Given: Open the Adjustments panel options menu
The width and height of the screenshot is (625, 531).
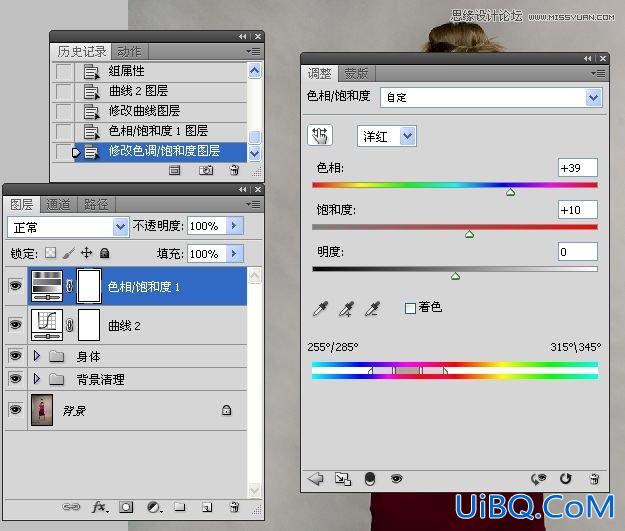Looking at the screenshot, I should [x=598, y=73].
